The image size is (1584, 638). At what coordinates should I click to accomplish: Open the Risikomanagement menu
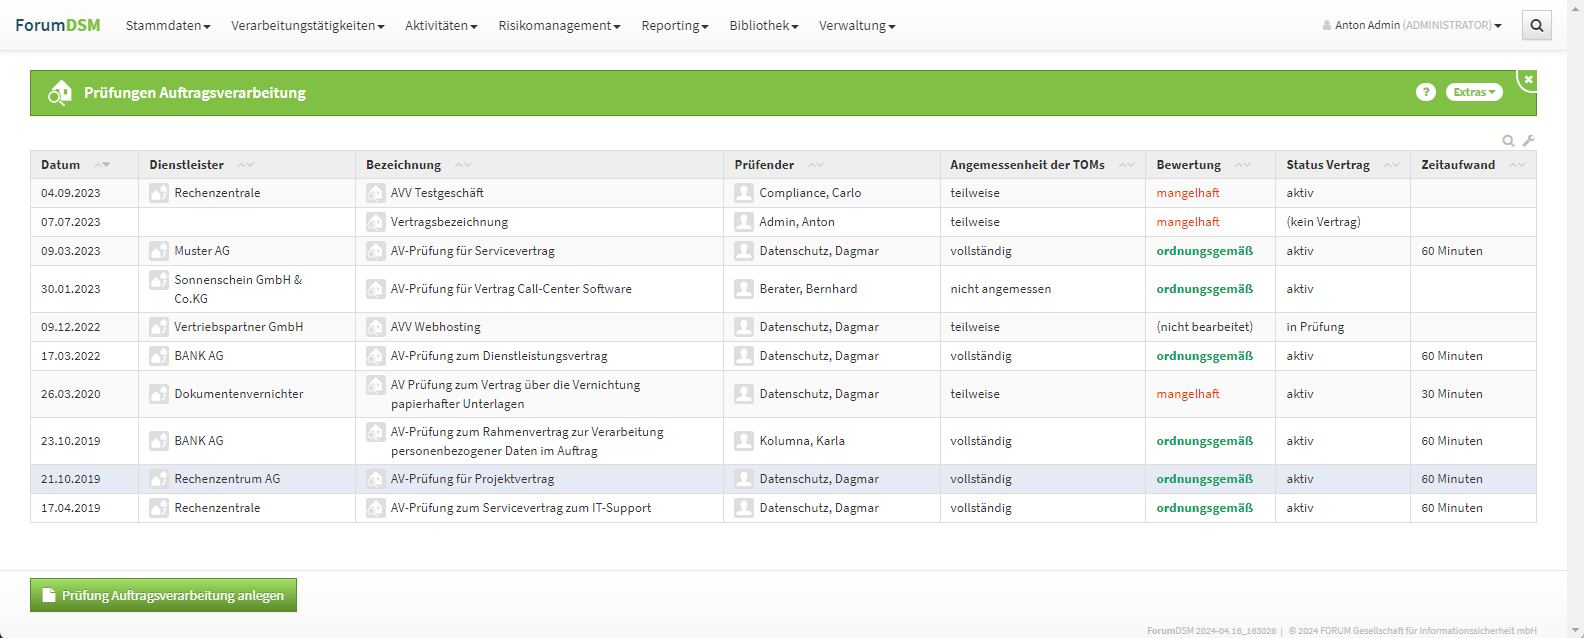click(x=559, y=26)
